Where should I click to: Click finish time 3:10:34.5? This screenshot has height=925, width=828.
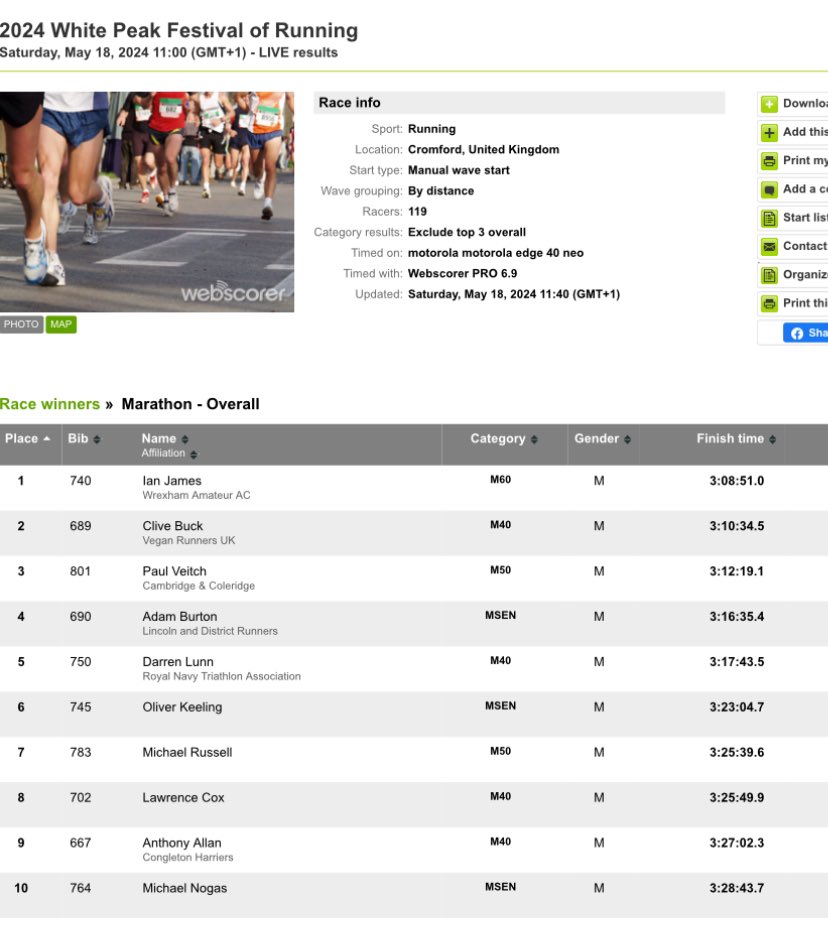(x=737, y=526)
